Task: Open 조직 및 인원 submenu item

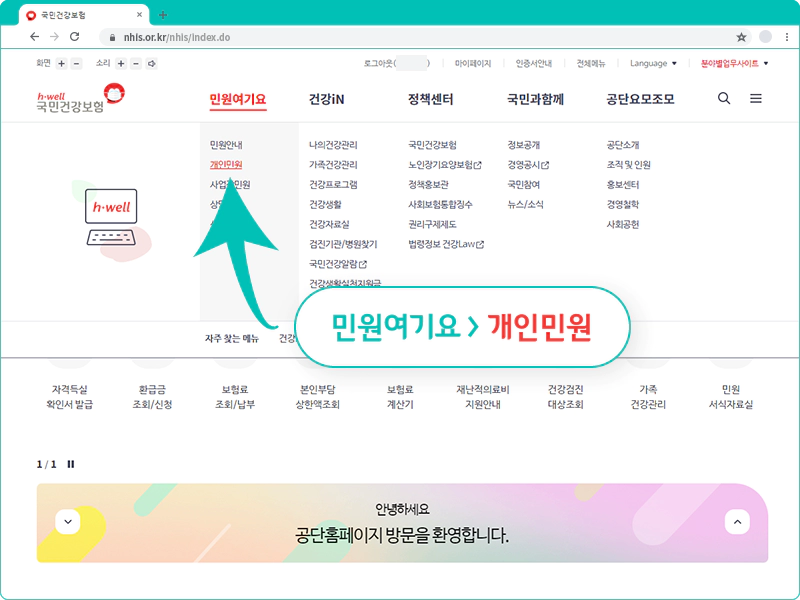Action: tap(629, 165)
